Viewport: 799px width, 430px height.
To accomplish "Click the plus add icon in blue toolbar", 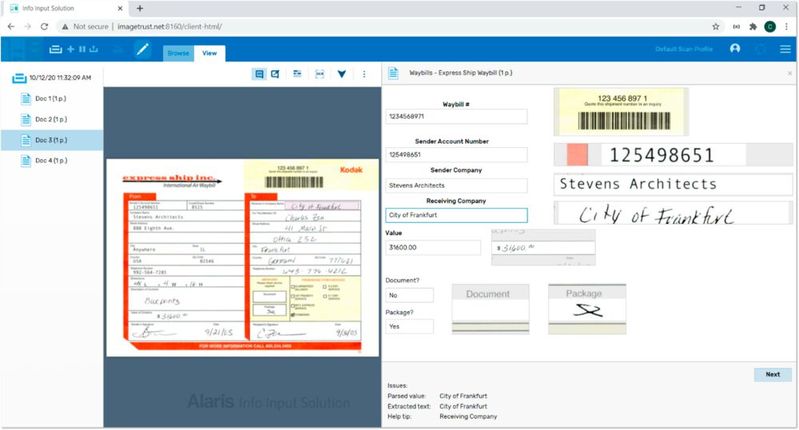I will click(70, 49).
